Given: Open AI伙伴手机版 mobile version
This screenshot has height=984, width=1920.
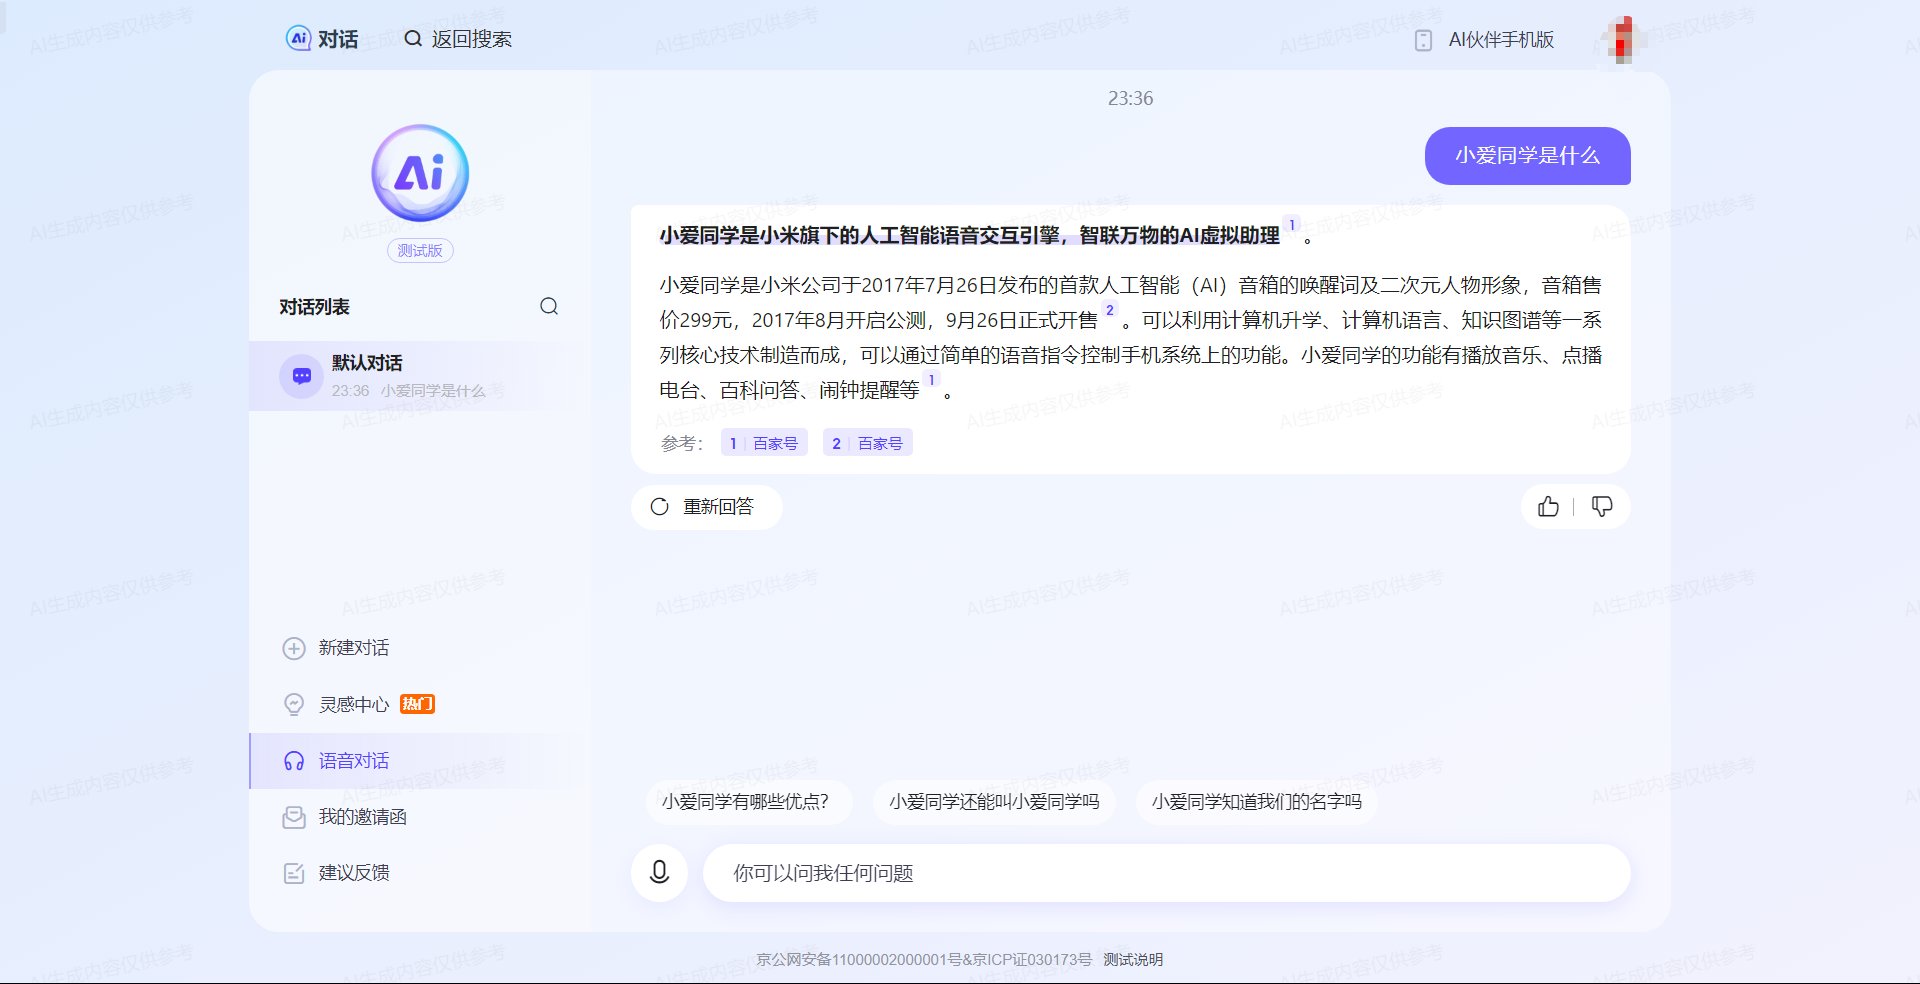Looking at the screenshot, I should tap(1486, 40).
